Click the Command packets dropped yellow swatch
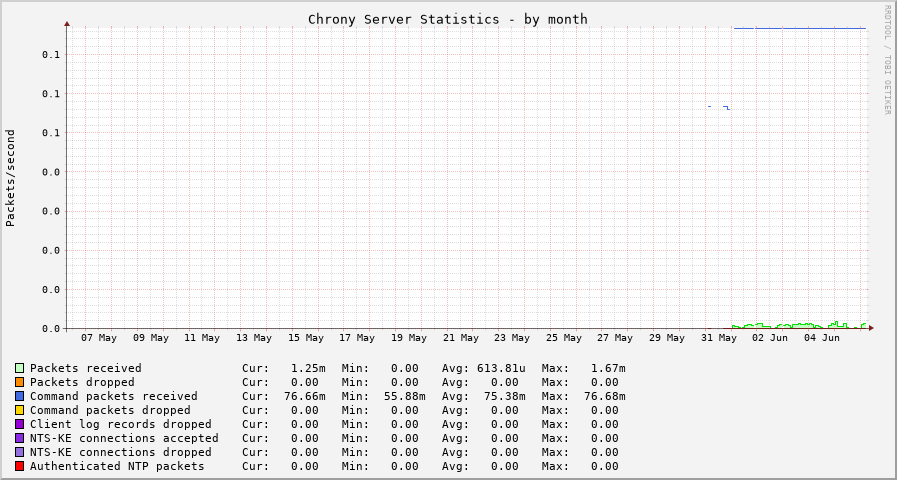This screenshot has height=480, width=897. click(19, 410)
